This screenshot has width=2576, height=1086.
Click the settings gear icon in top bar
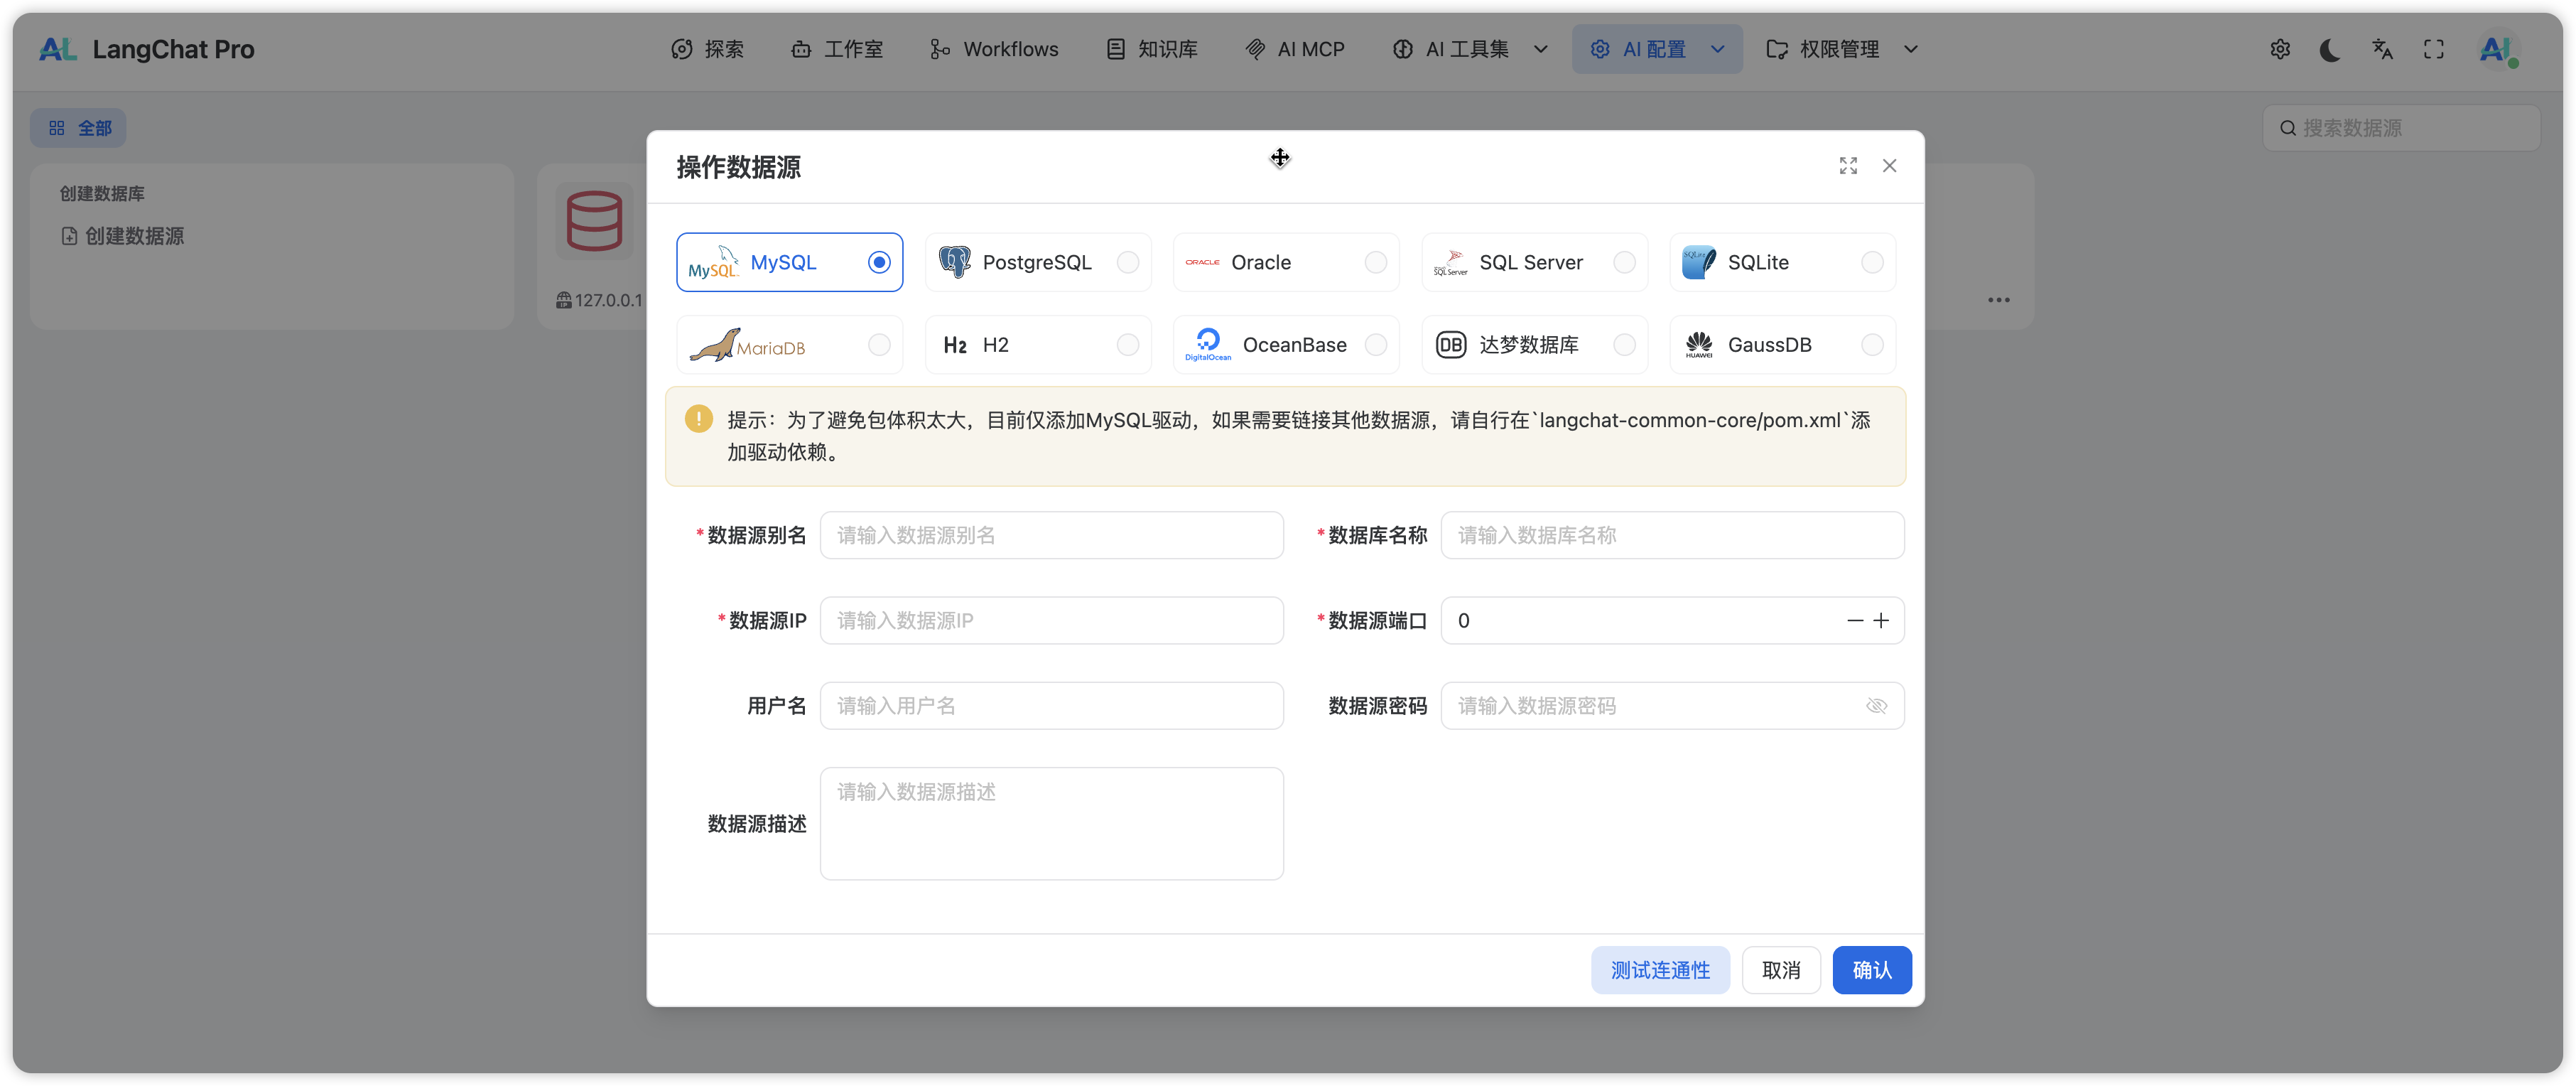point(2279,49)
